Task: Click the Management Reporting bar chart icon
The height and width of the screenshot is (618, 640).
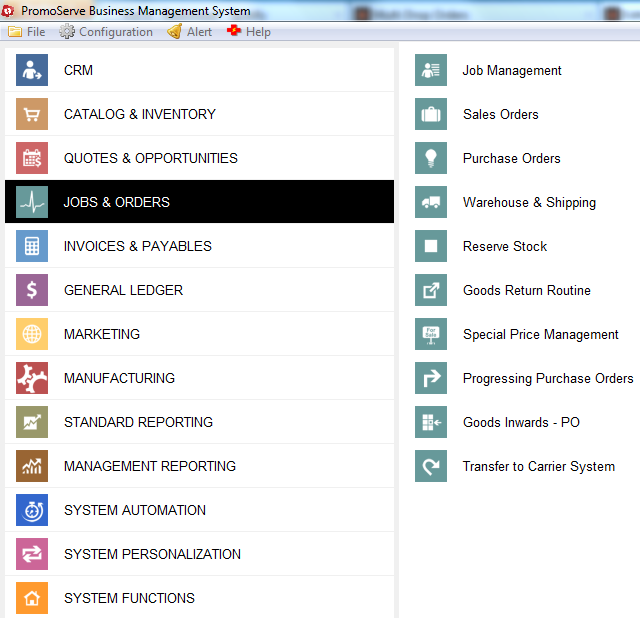Action: pos(32,466)
